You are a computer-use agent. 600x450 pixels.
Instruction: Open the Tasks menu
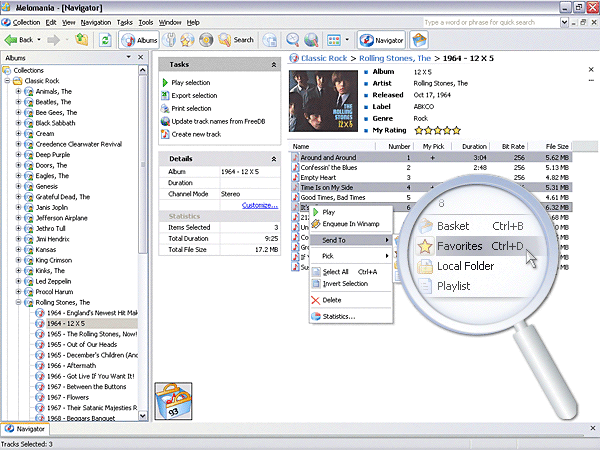point(125,23)
